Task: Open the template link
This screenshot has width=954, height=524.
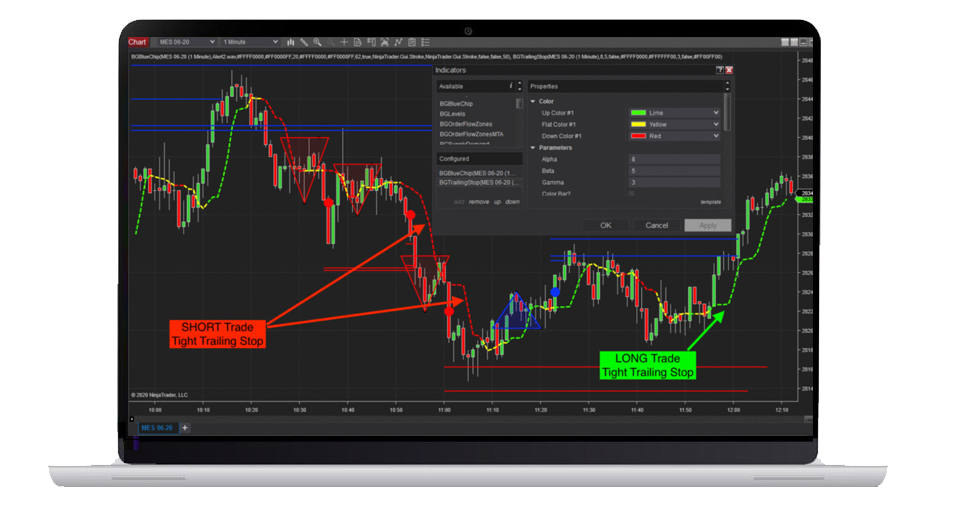Action: (x=710, y=202)
